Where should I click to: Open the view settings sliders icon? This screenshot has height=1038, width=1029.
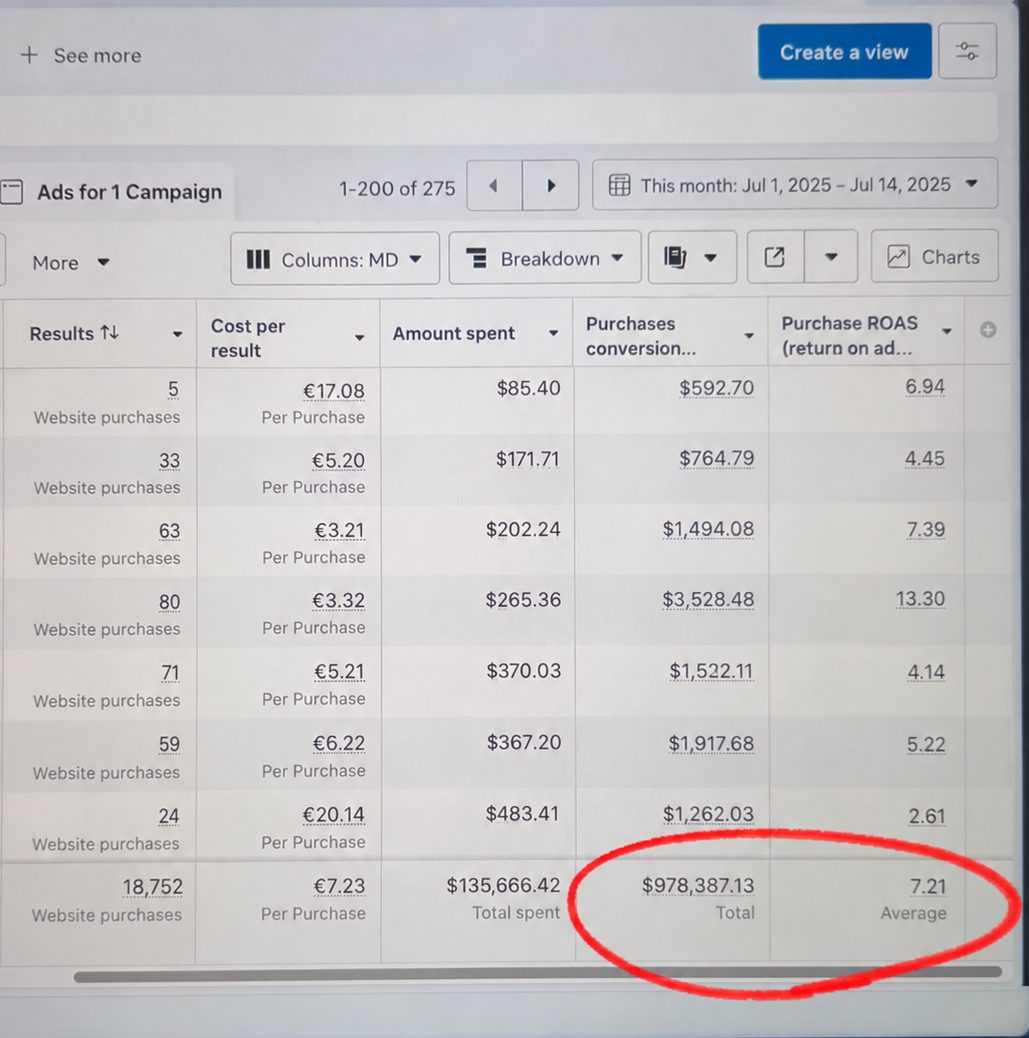click(967, 51)
